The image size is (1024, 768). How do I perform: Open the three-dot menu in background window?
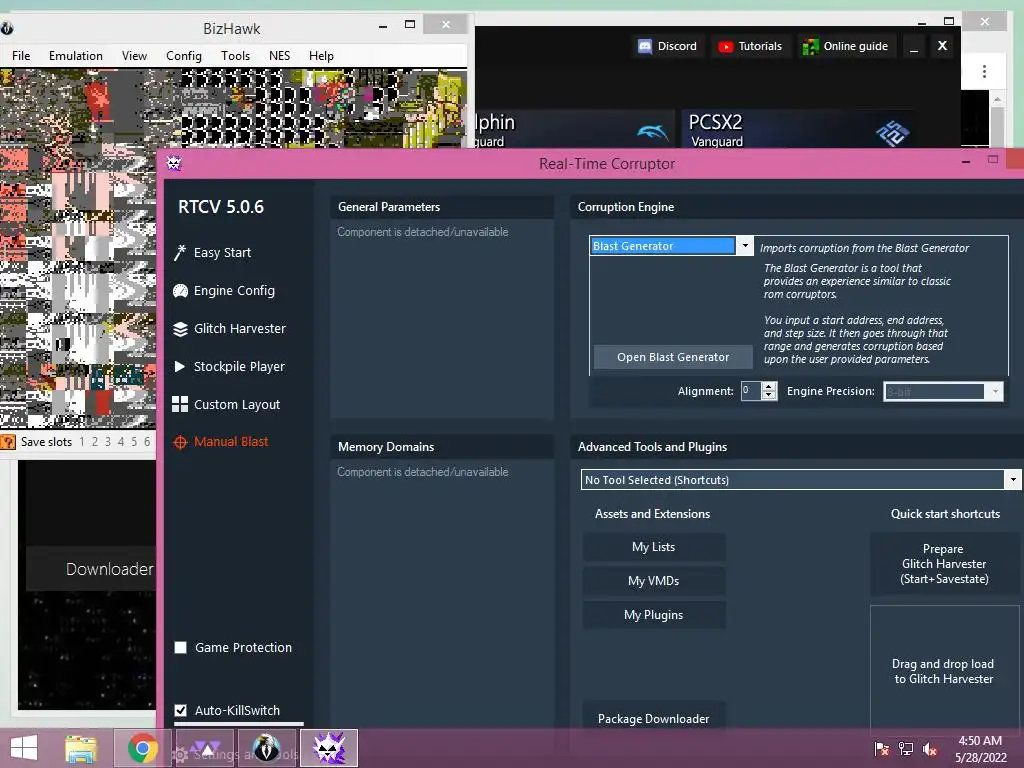(x=984, y=71)
